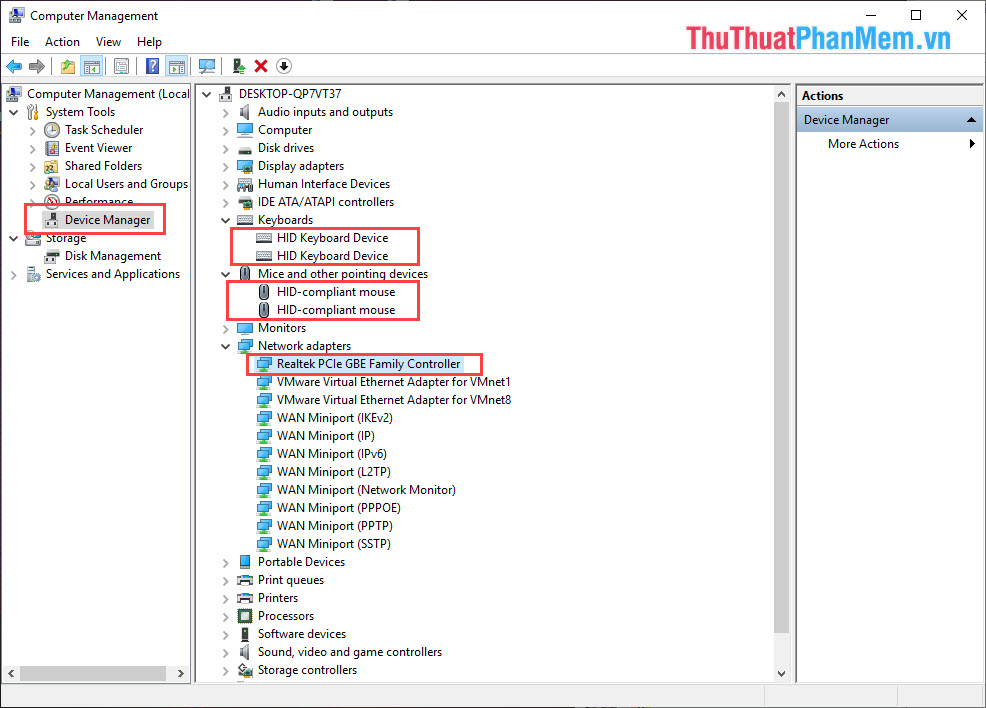
Task: Click the Scan for hardware changes icon
Action: point(207,66)
